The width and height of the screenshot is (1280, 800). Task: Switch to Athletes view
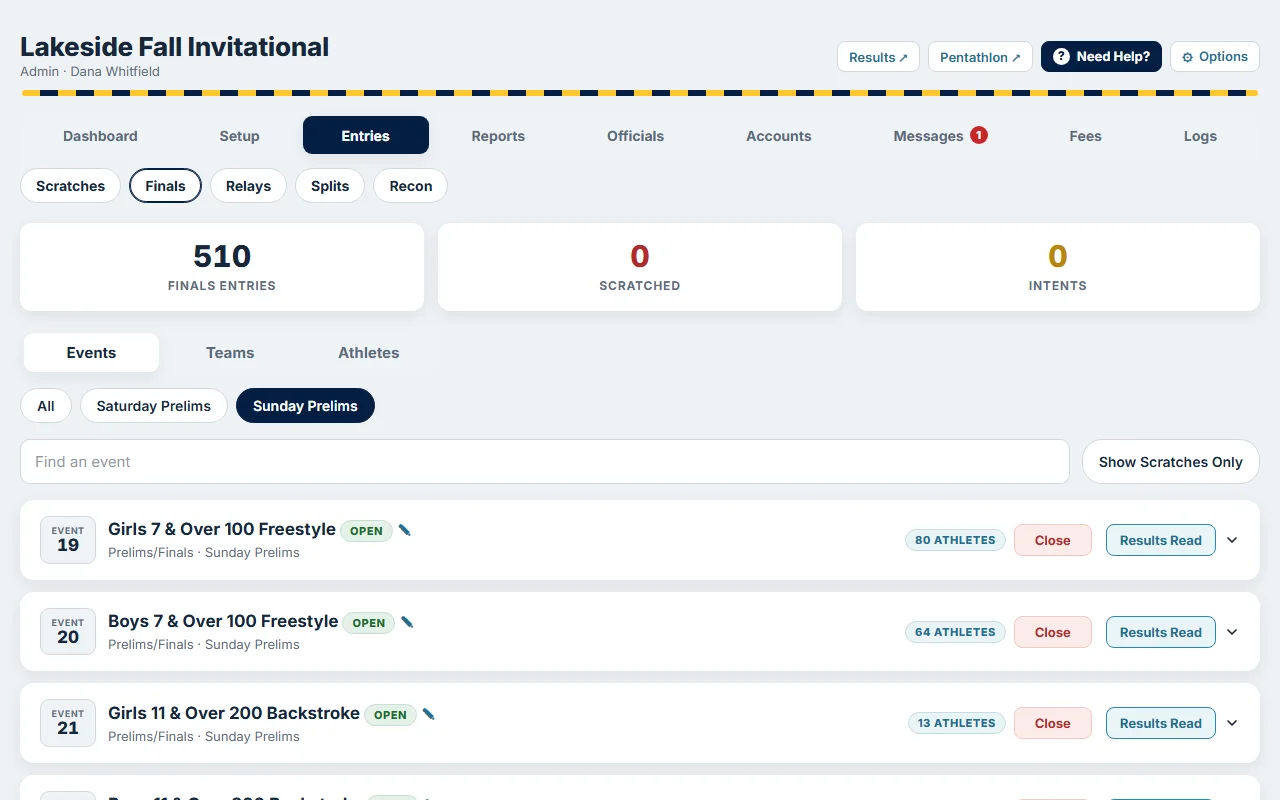[x=368, y=353]
